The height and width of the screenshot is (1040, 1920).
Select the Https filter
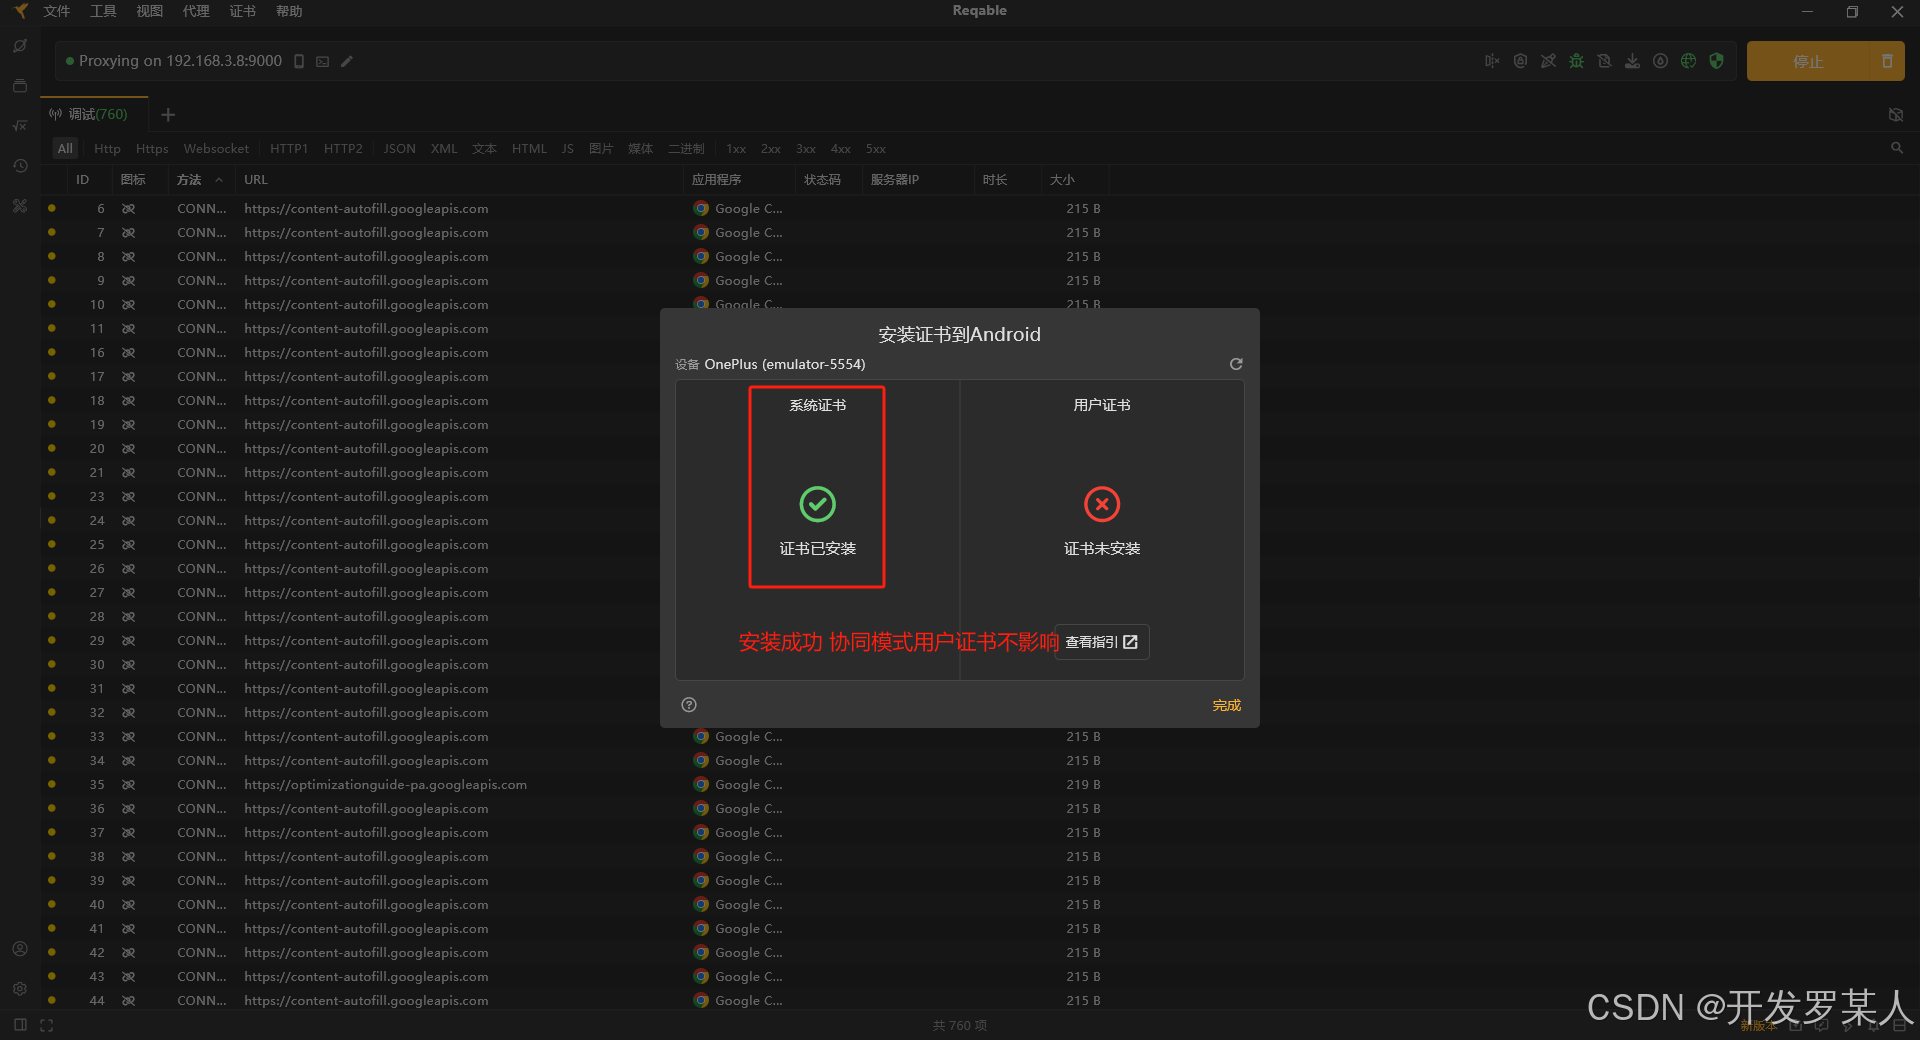152,148
